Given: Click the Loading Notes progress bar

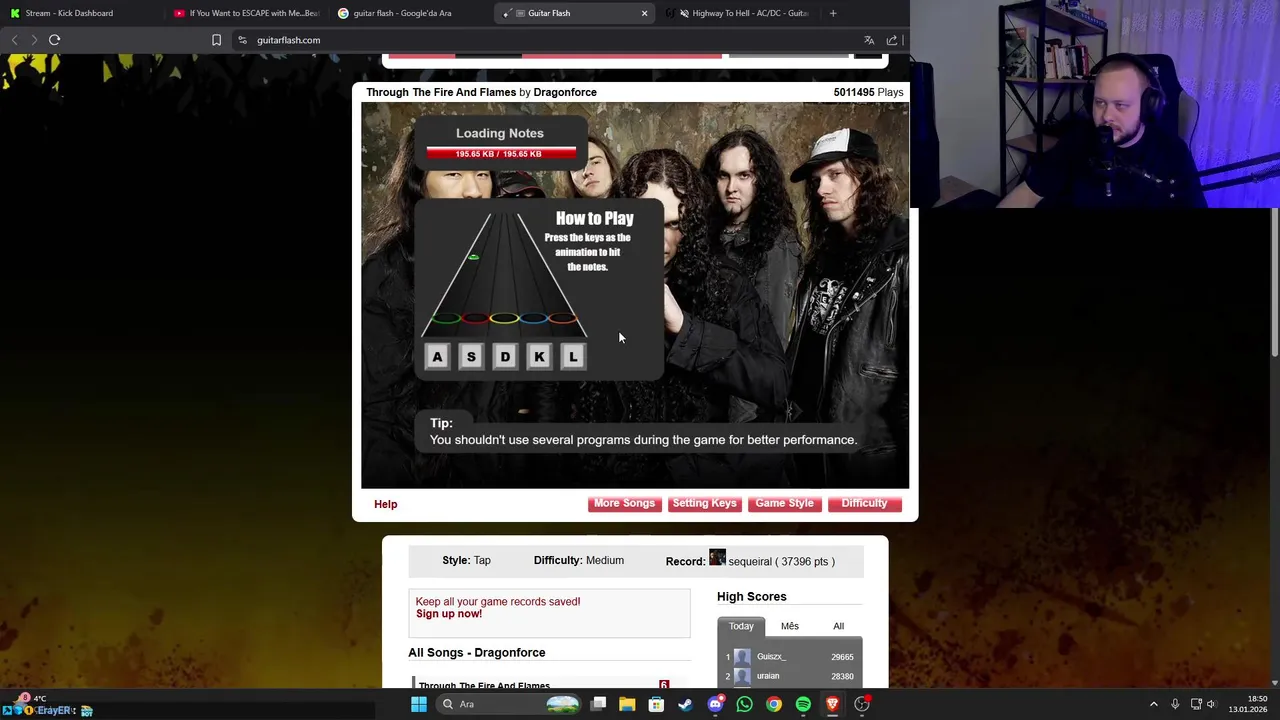Looking at the screenshot, I should [501, 153].
